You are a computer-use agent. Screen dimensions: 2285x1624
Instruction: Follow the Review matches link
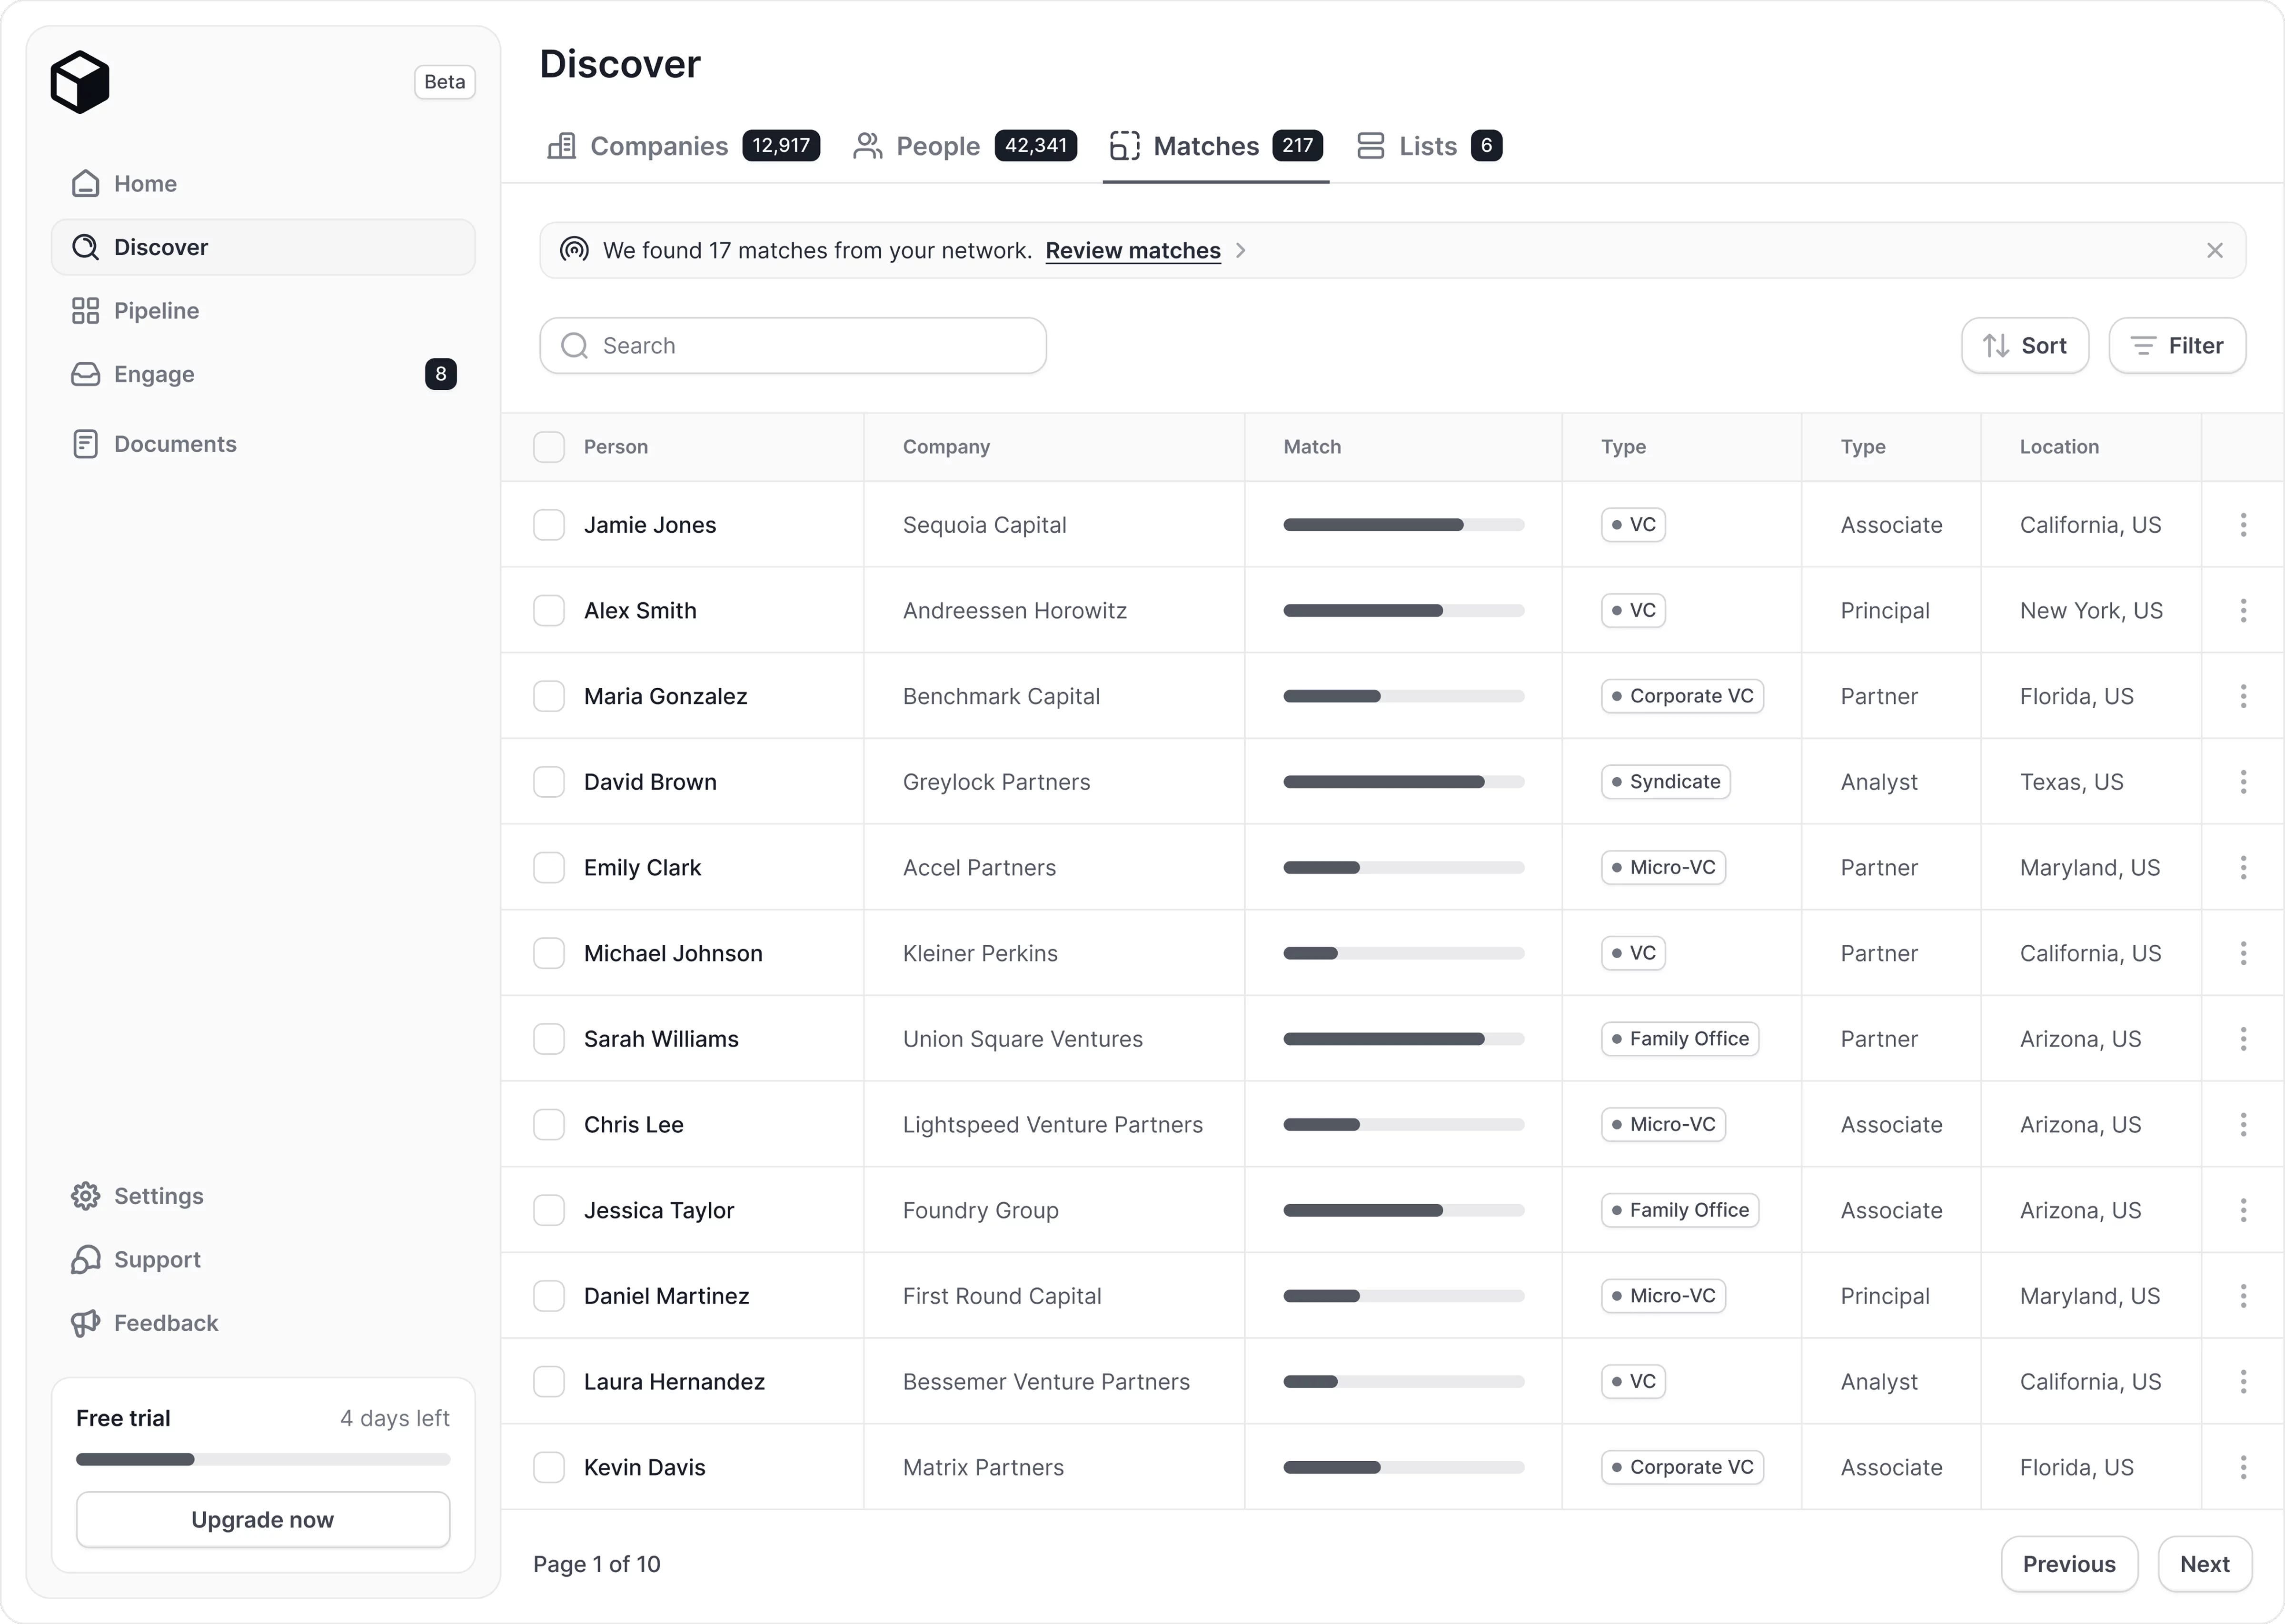(1132, 251)
